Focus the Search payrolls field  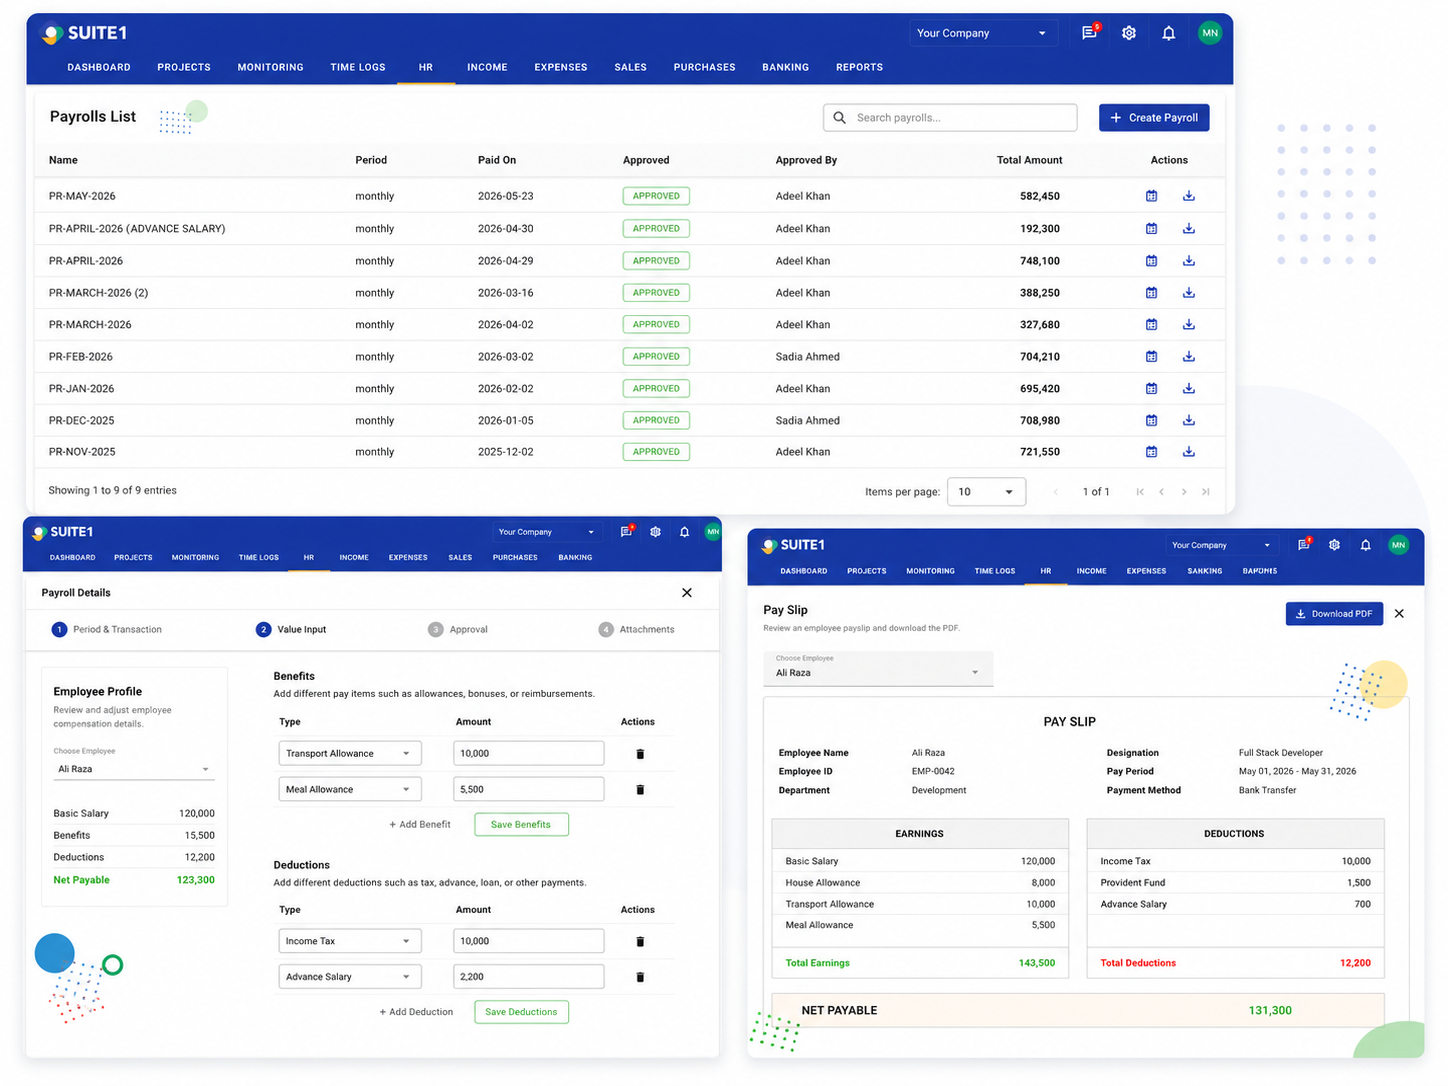pyautogui.click(x=950, y=117)
